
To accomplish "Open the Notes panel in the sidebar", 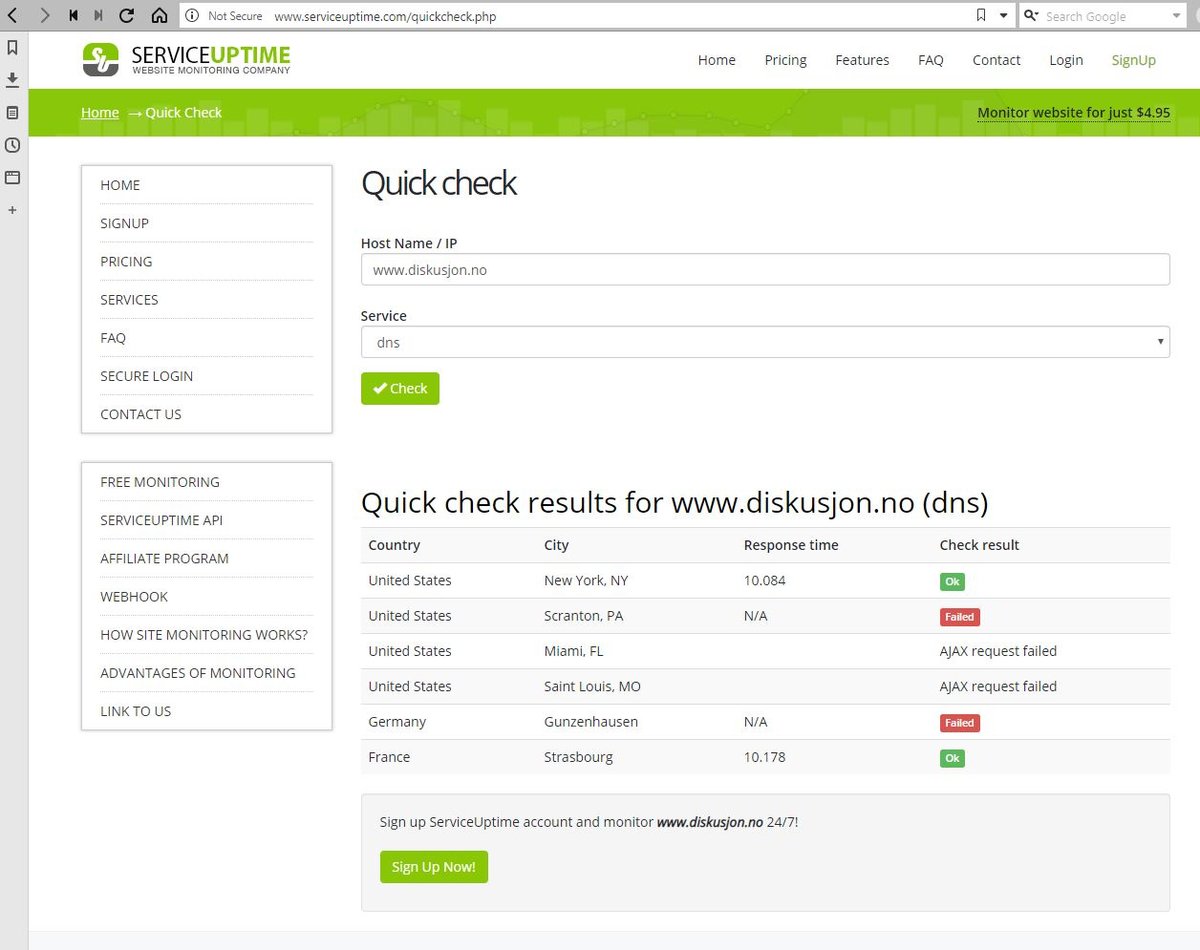I will [x=13, y=113].
